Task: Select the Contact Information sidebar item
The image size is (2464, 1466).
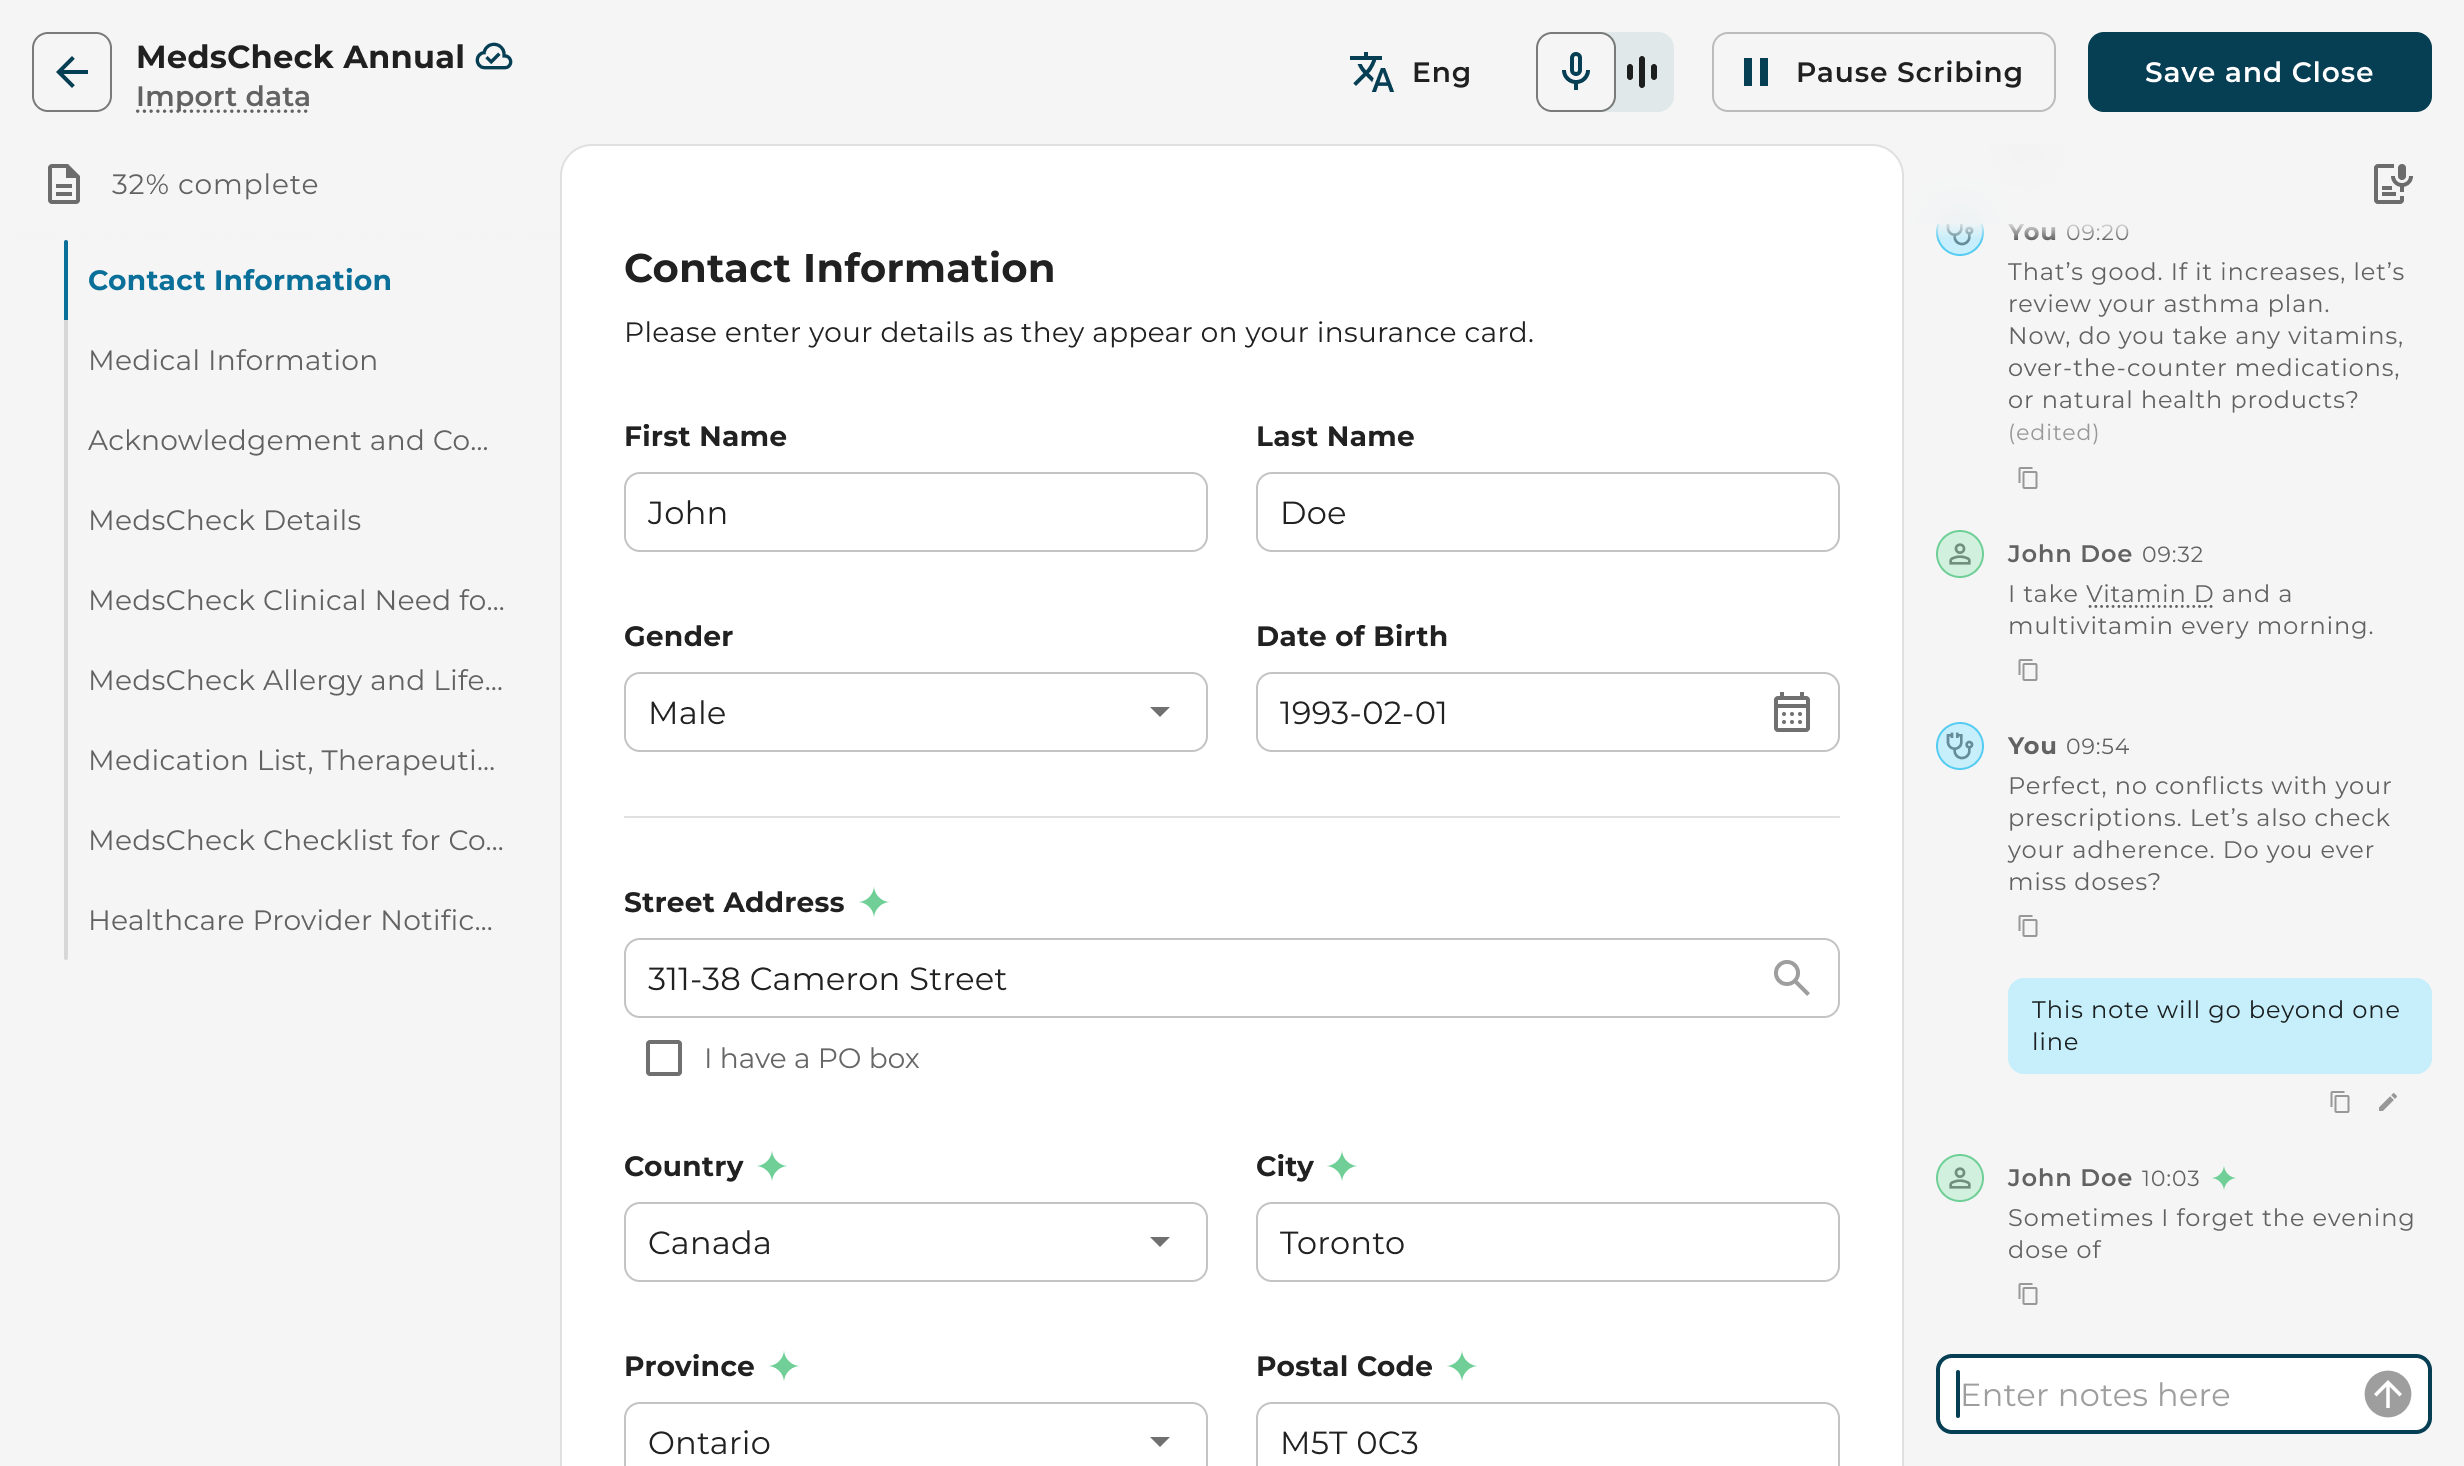Action: click(x=240, y=280)
